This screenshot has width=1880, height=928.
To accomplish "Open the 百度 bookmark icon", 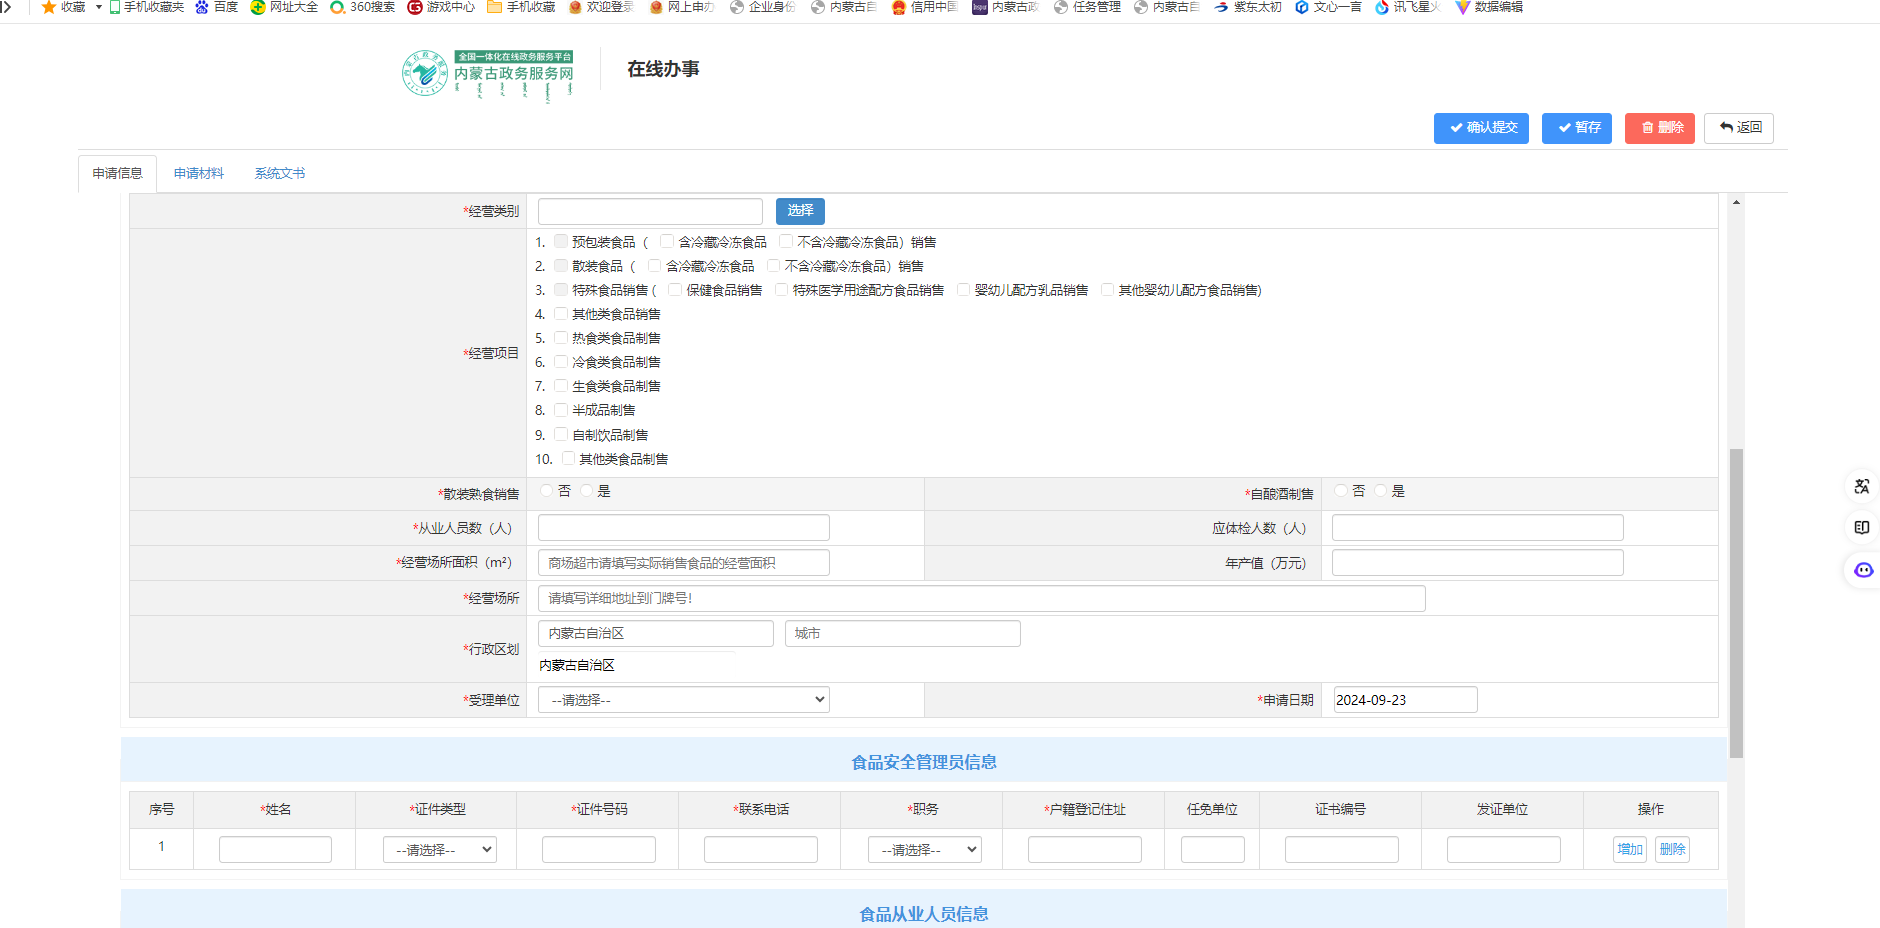I will [203, 7].
